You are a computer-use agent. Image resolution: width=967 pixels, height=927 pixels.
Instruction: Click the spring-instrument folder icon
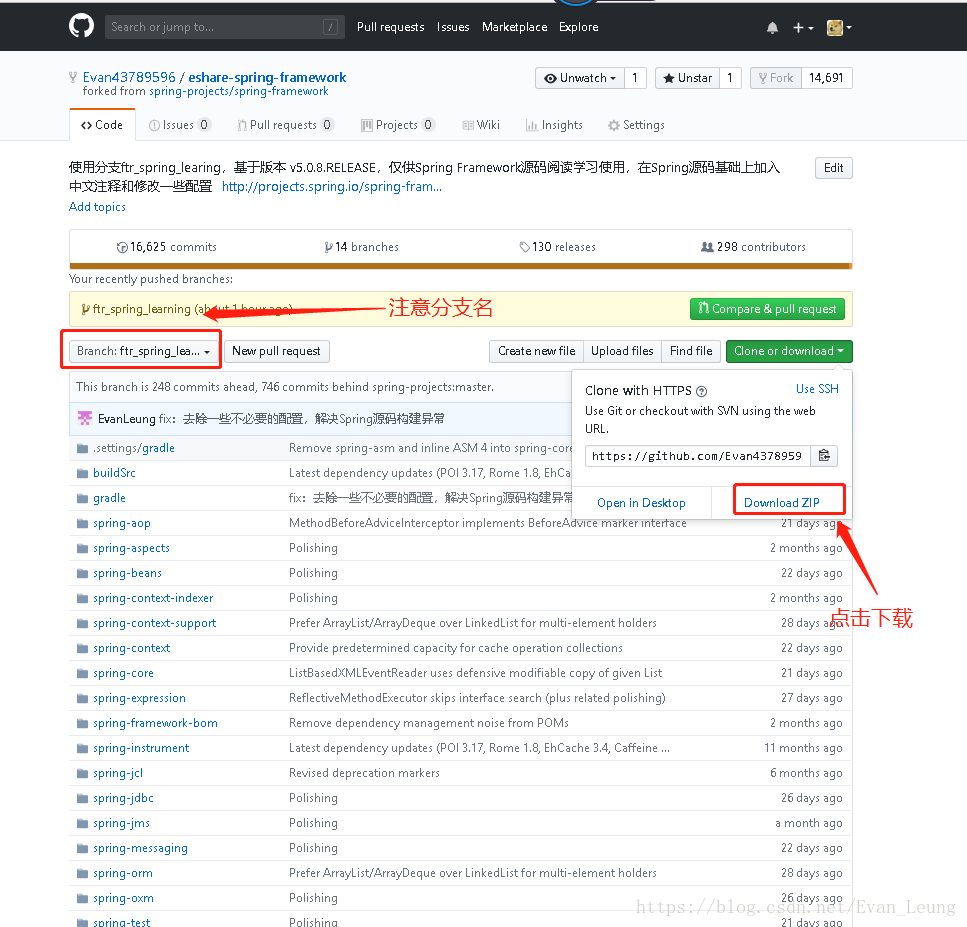tap(82, 748)
